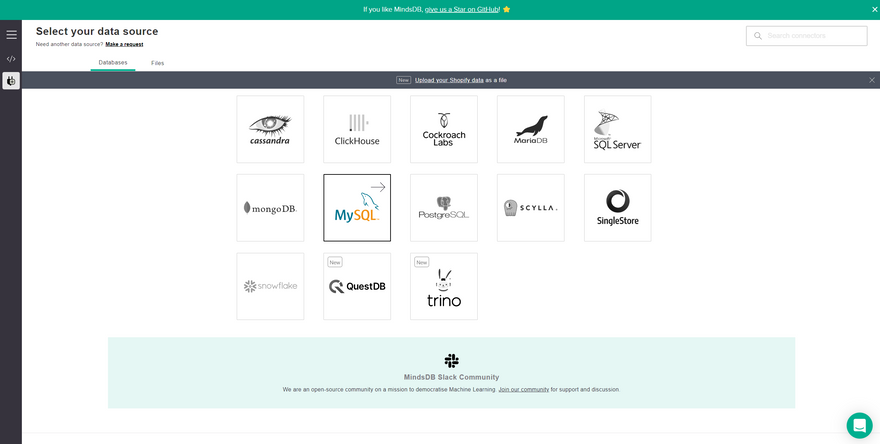Open the Make a request link
The width and height of the screenshot is (880, 444).
124,44
